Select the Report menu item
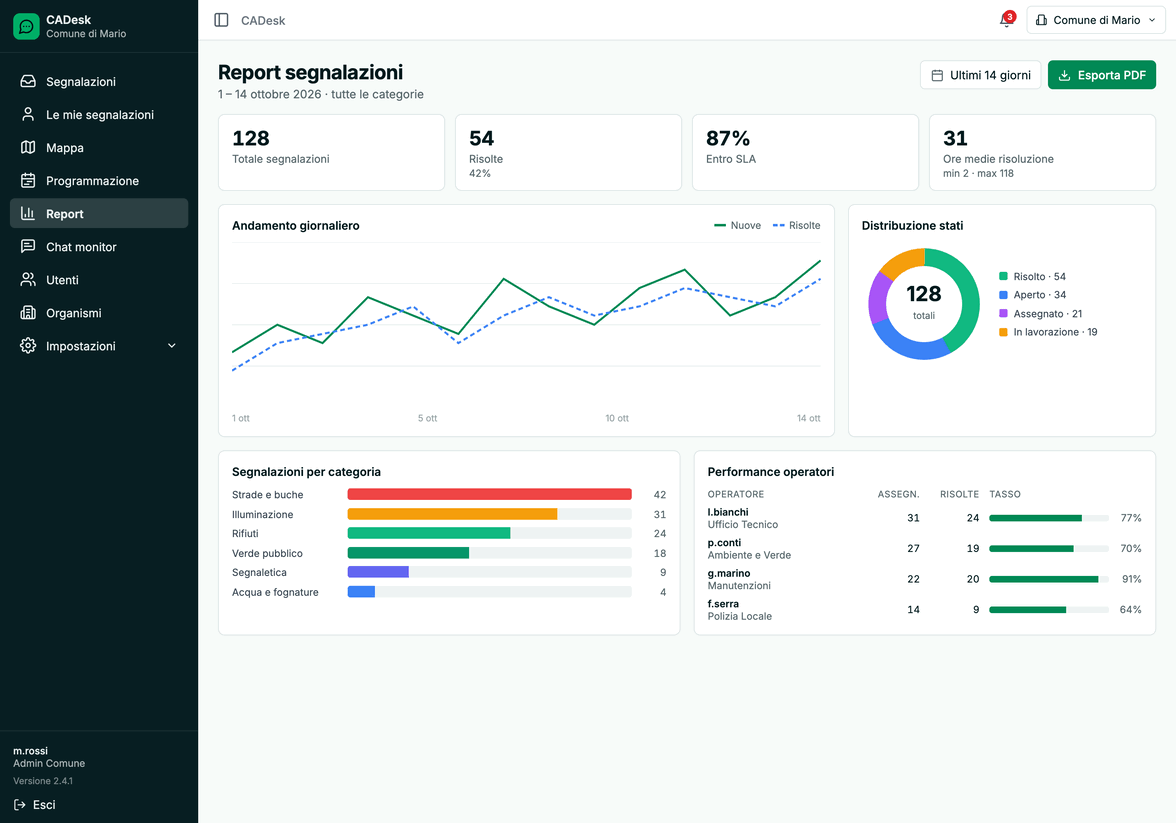This screenshot has width=1176, height=823. (99, 213)
